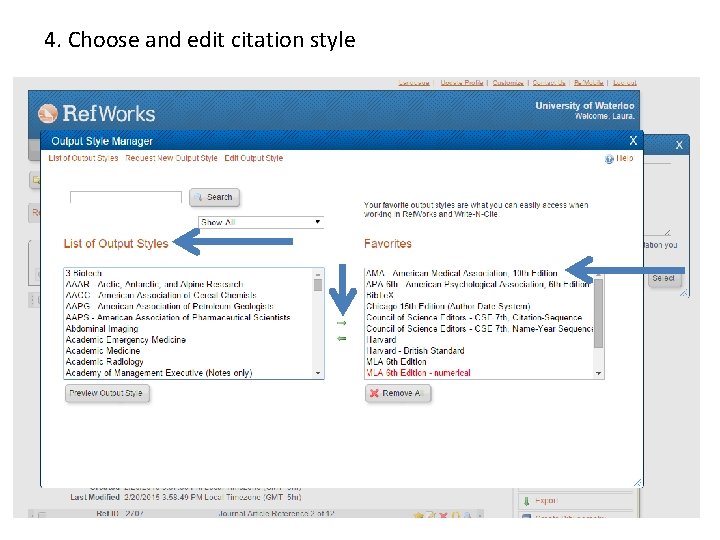Select AAPG American Association of Petroleum Geologists
720x540 pixels.
tap(169, 306)
